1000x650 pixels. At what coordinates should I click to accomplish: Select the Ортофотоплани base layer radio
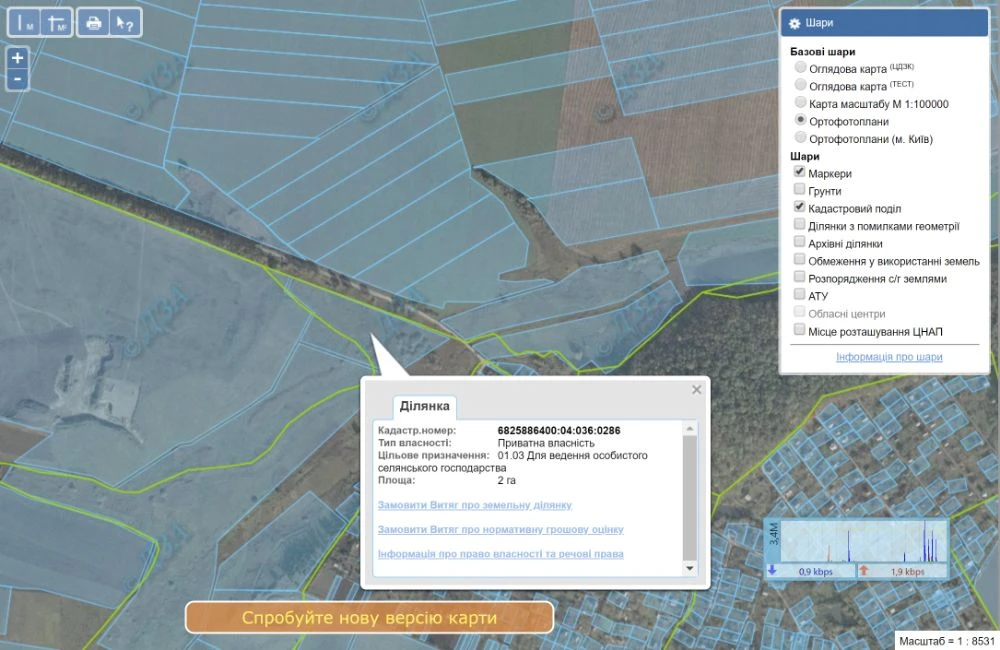(800, 119)
